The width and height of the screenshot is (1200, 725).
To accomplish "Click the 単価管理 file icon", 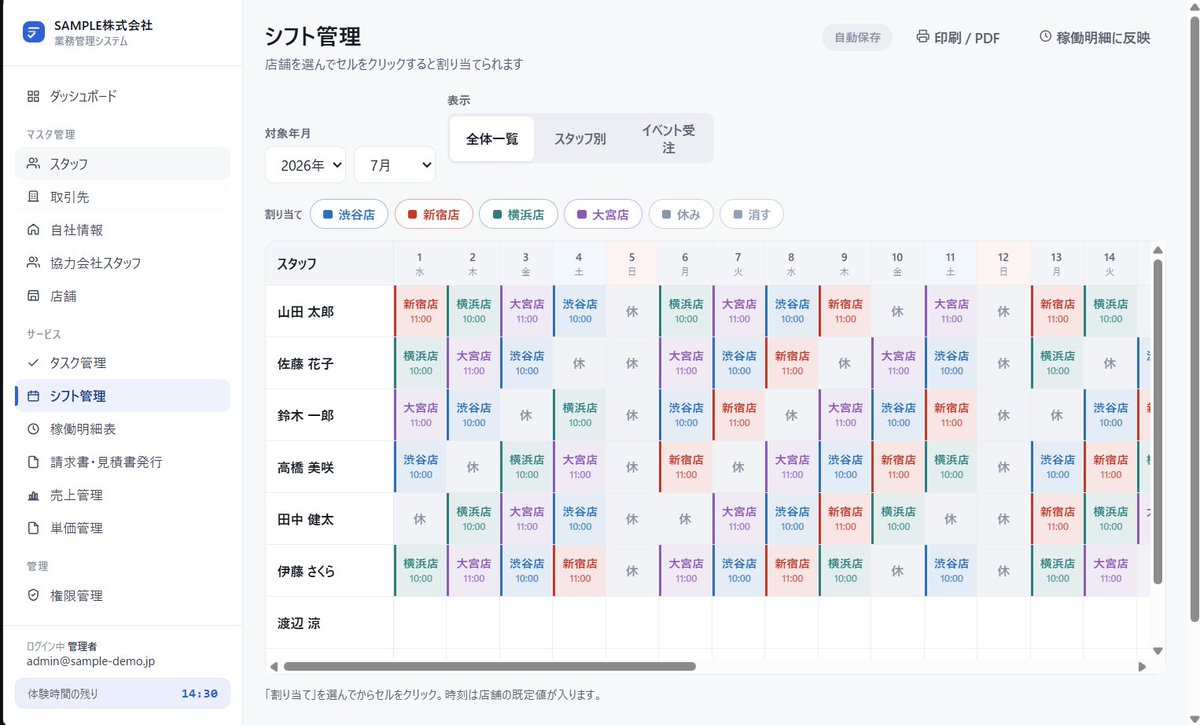I will (33, 528).
